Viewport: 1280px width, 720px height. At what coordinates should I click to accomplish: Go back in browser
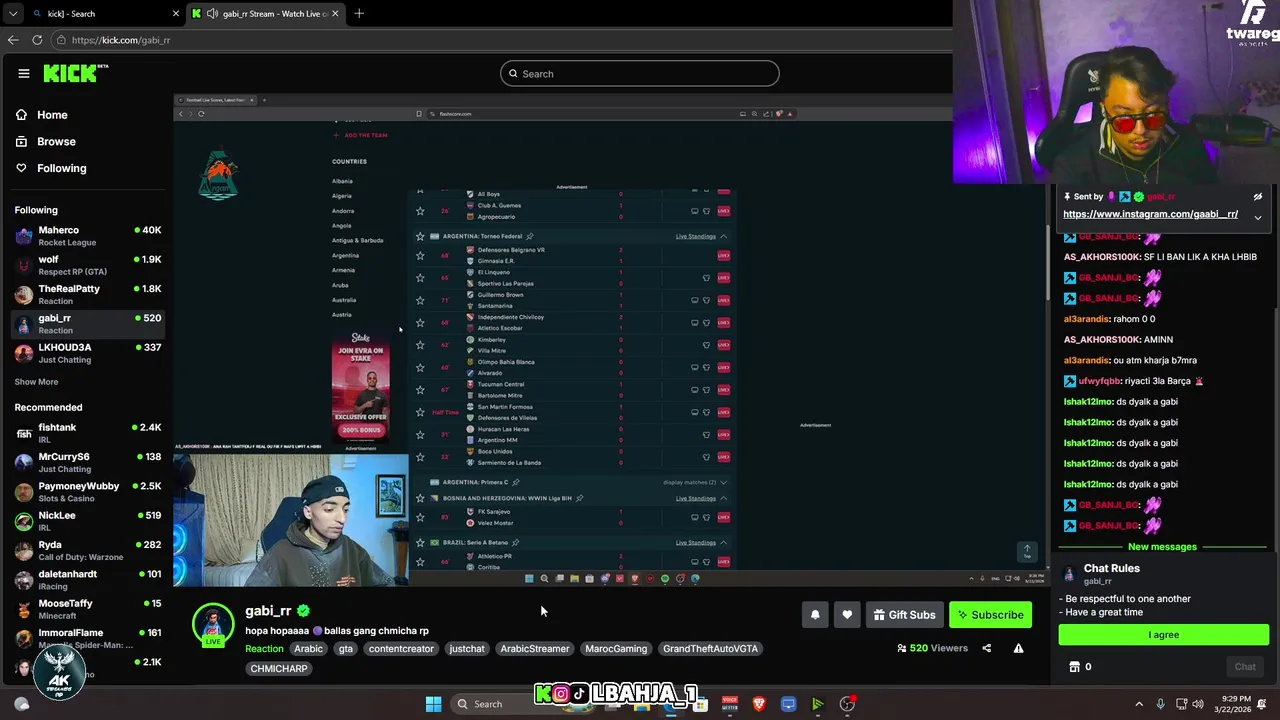(13, 40)
